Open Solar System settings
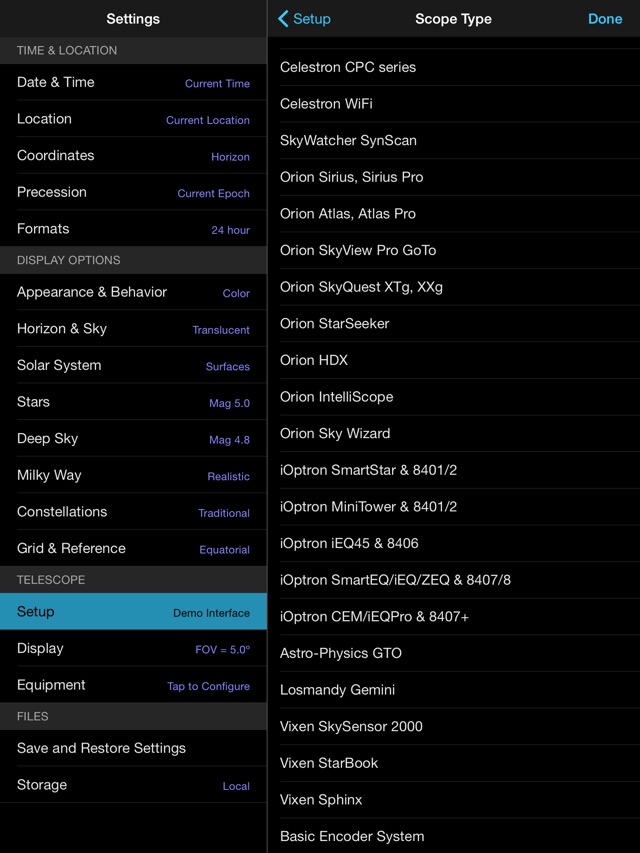 [x=133, y=365]
